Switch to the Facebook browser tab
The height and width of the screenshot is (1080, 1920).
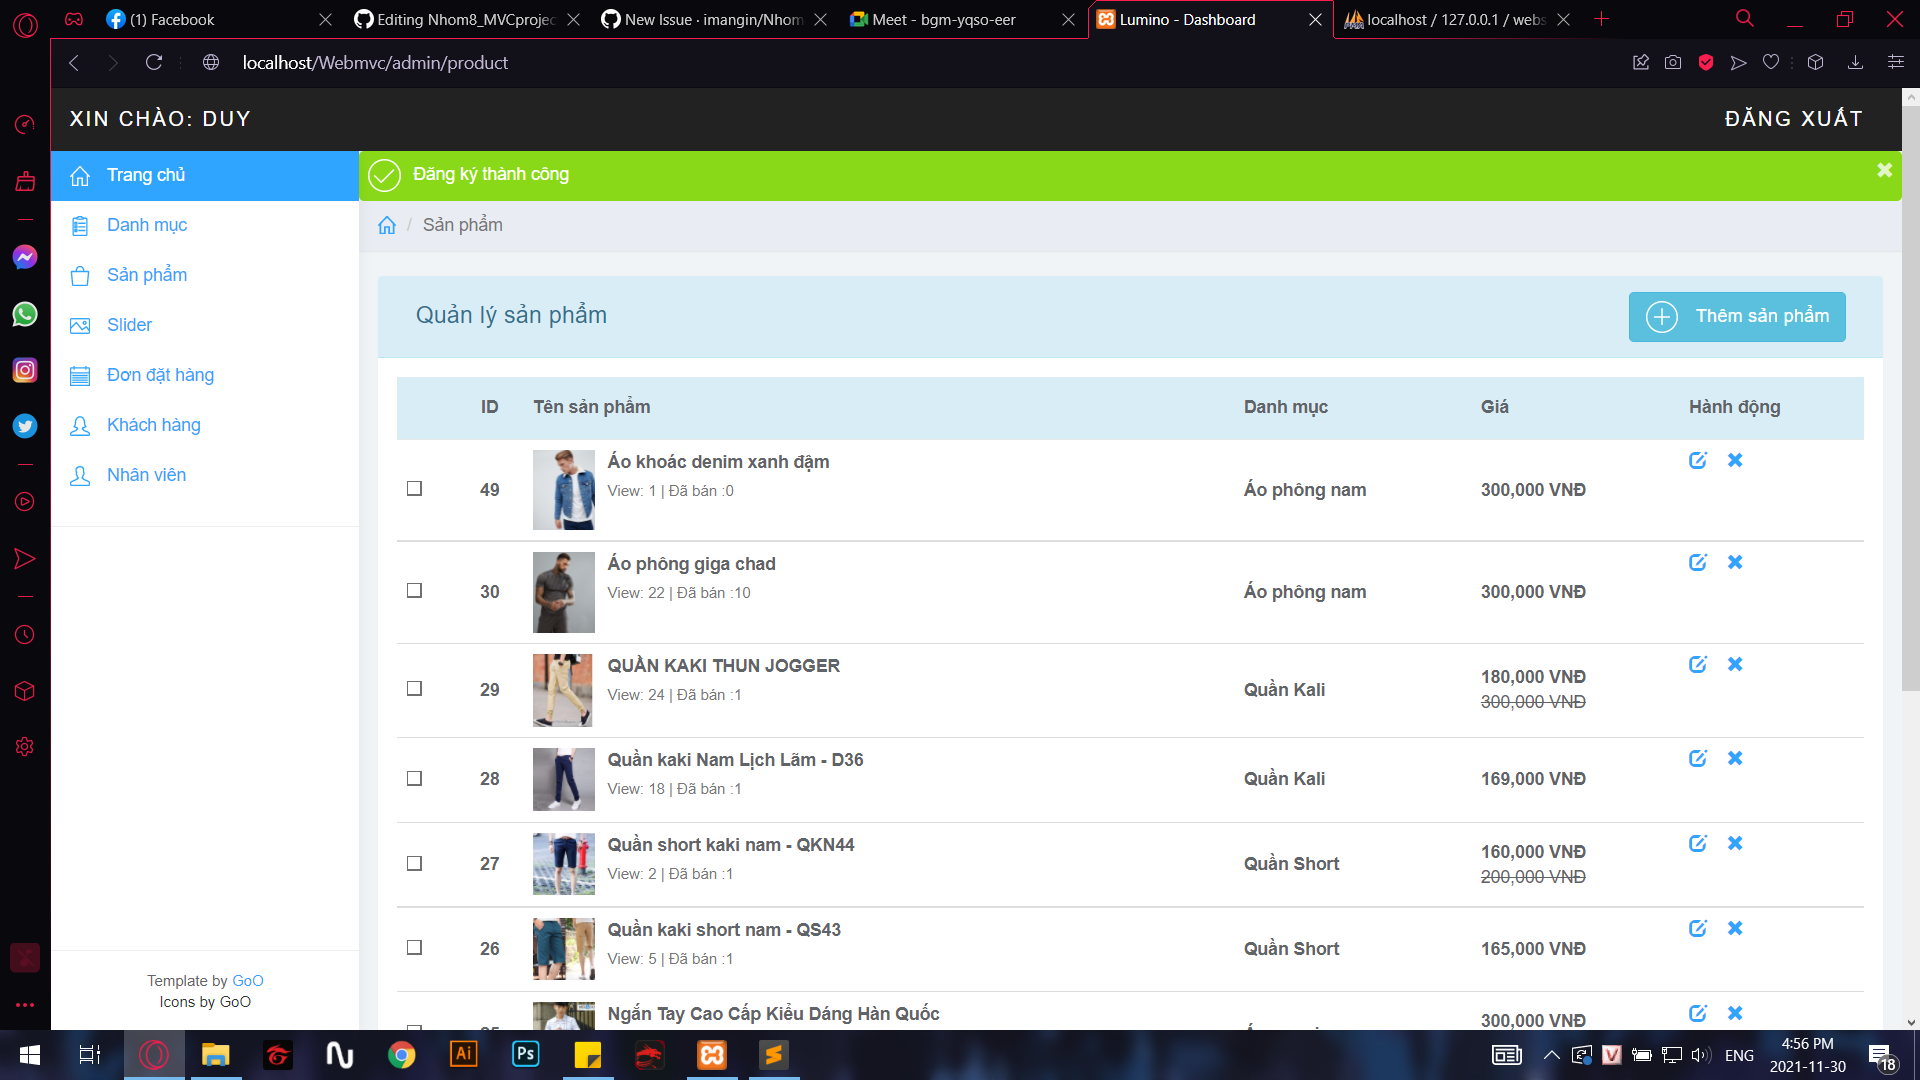click(x=172, y=19)
